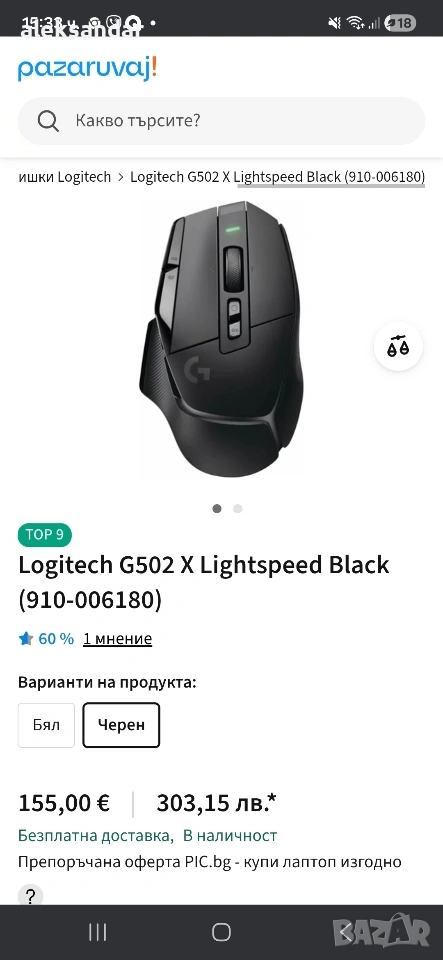Tap Android back arrow icon
The width and height of the screenshot is (443, 960).
346,932
